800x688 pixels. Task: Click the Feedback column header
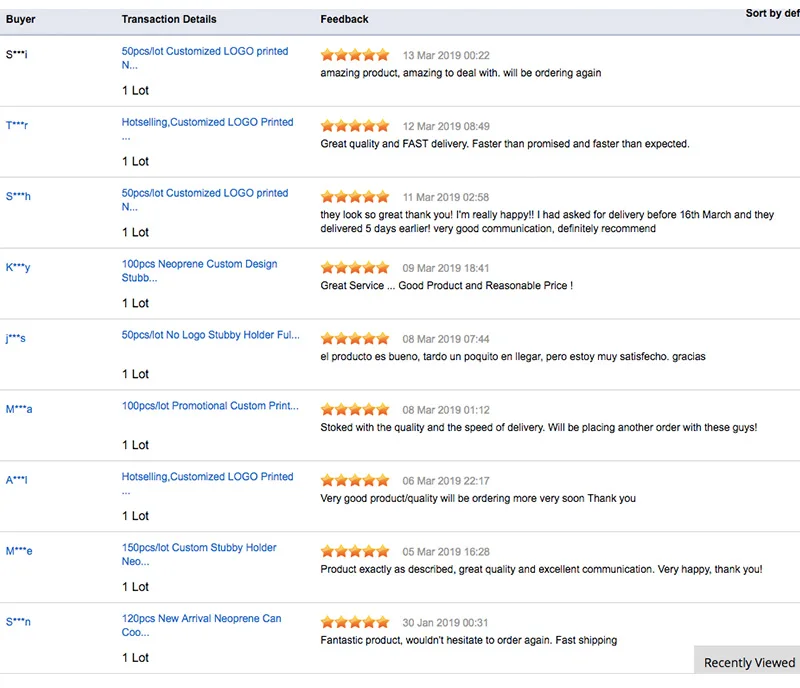(x=344, y=19)
